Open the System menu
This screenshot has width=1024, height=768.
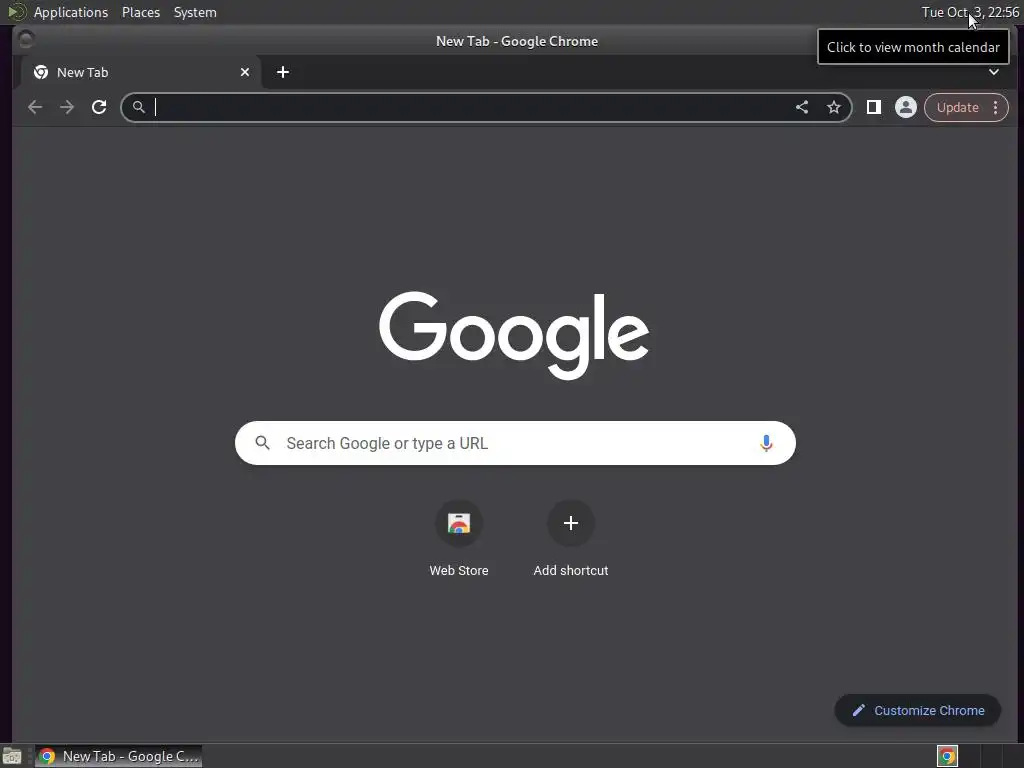click(x=195, y=12)
